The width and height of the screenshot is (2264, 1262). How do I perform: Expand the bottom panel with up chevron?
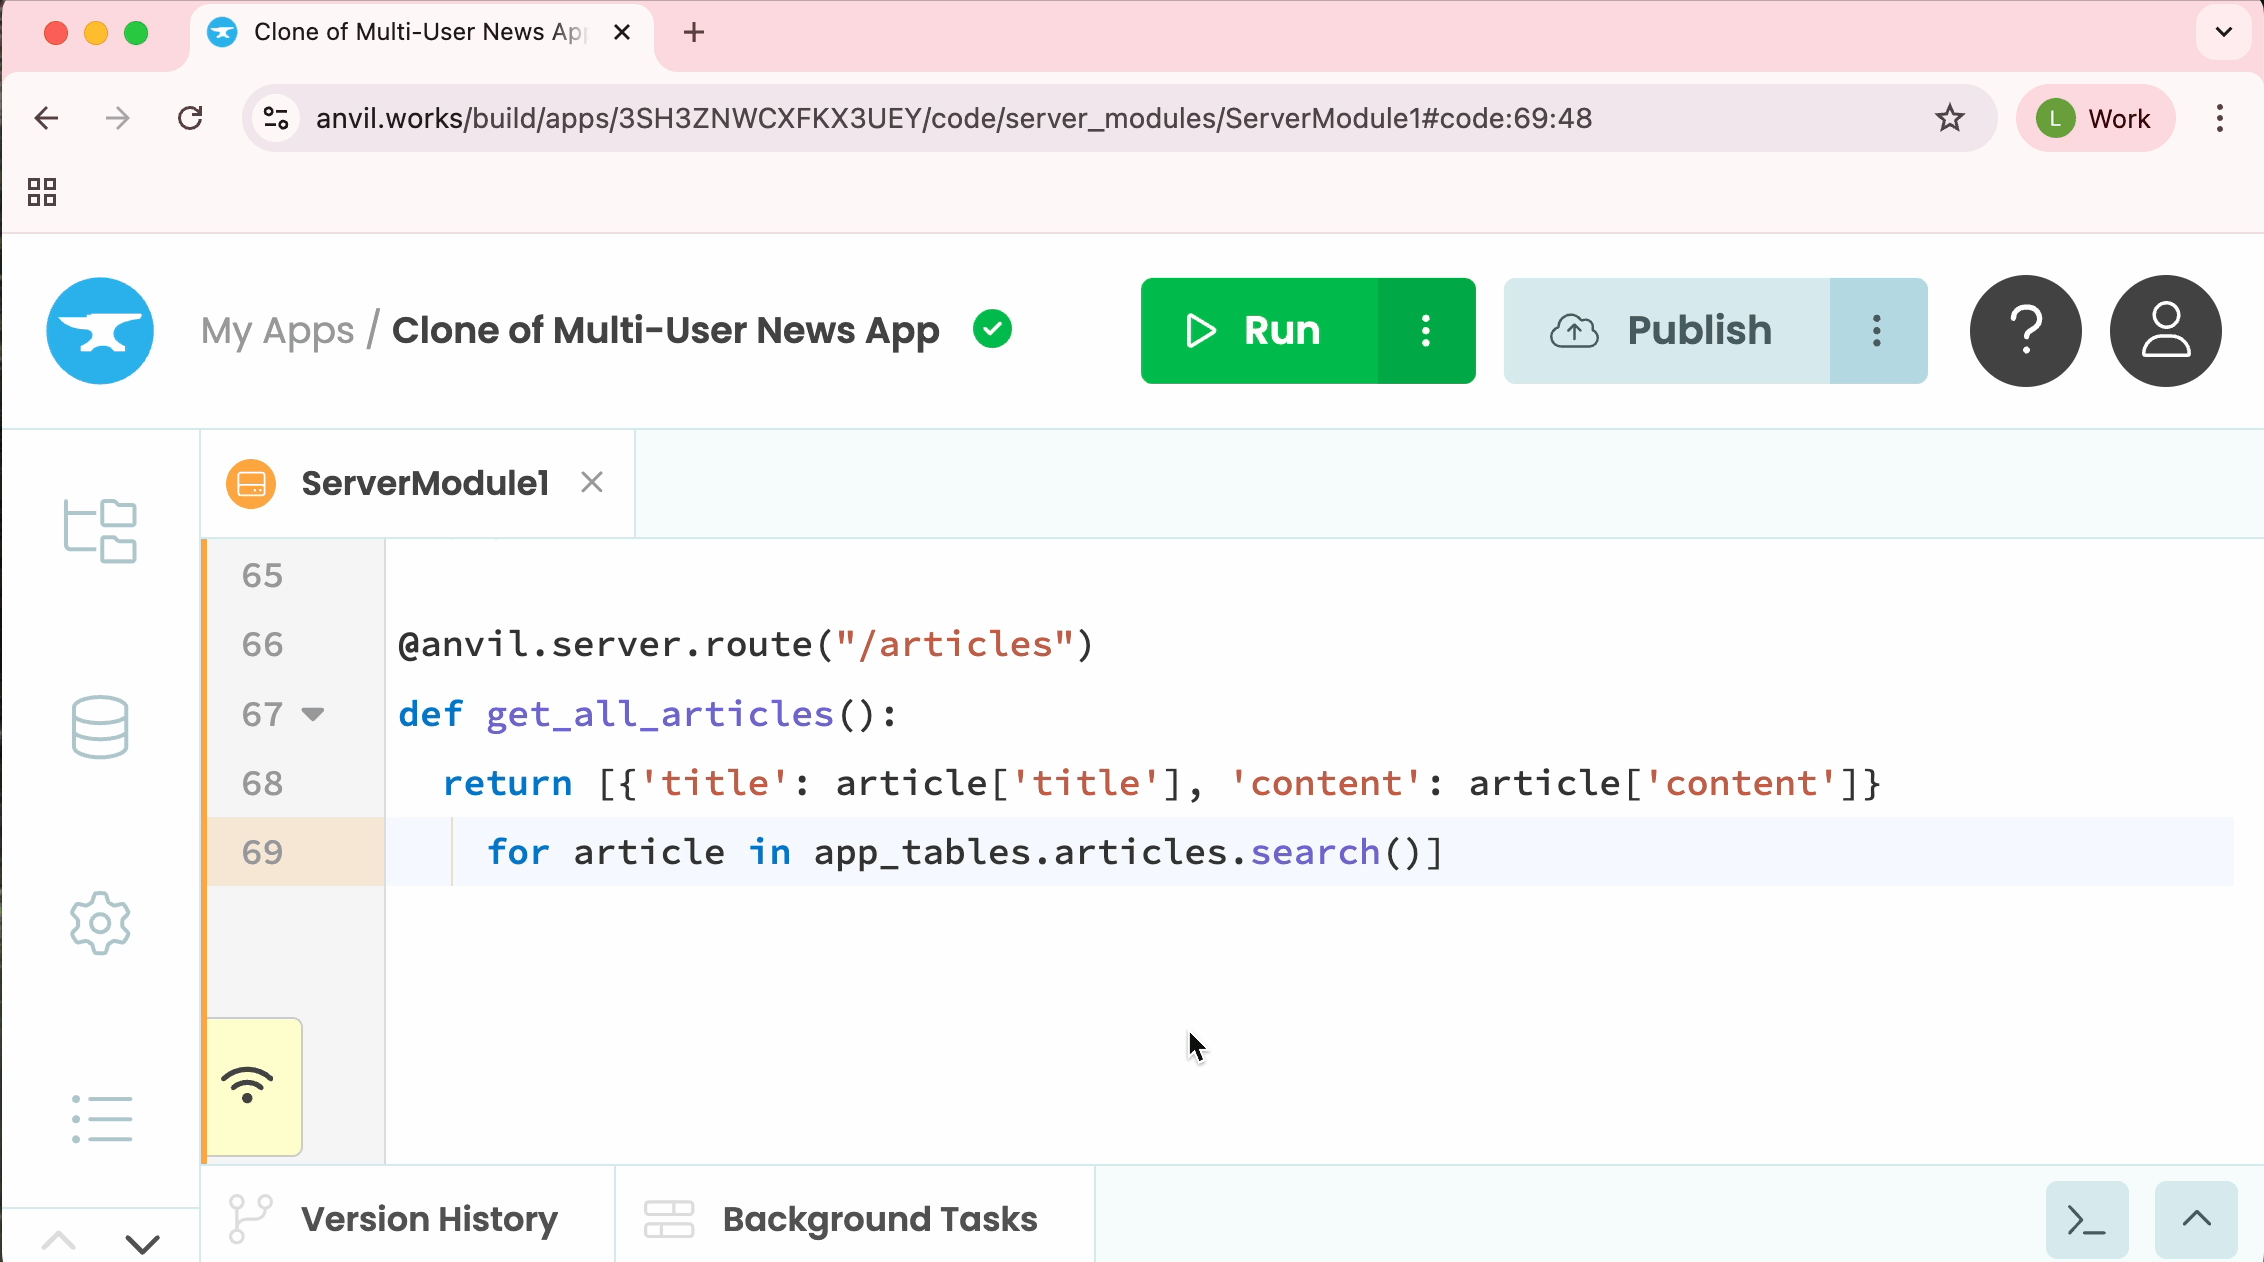click(x=2196, y=1220)
